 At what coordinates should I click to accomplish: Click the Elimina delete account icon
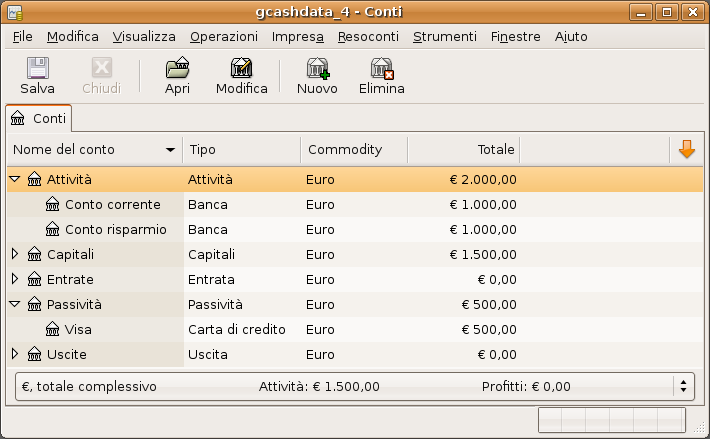coord(381,68)
